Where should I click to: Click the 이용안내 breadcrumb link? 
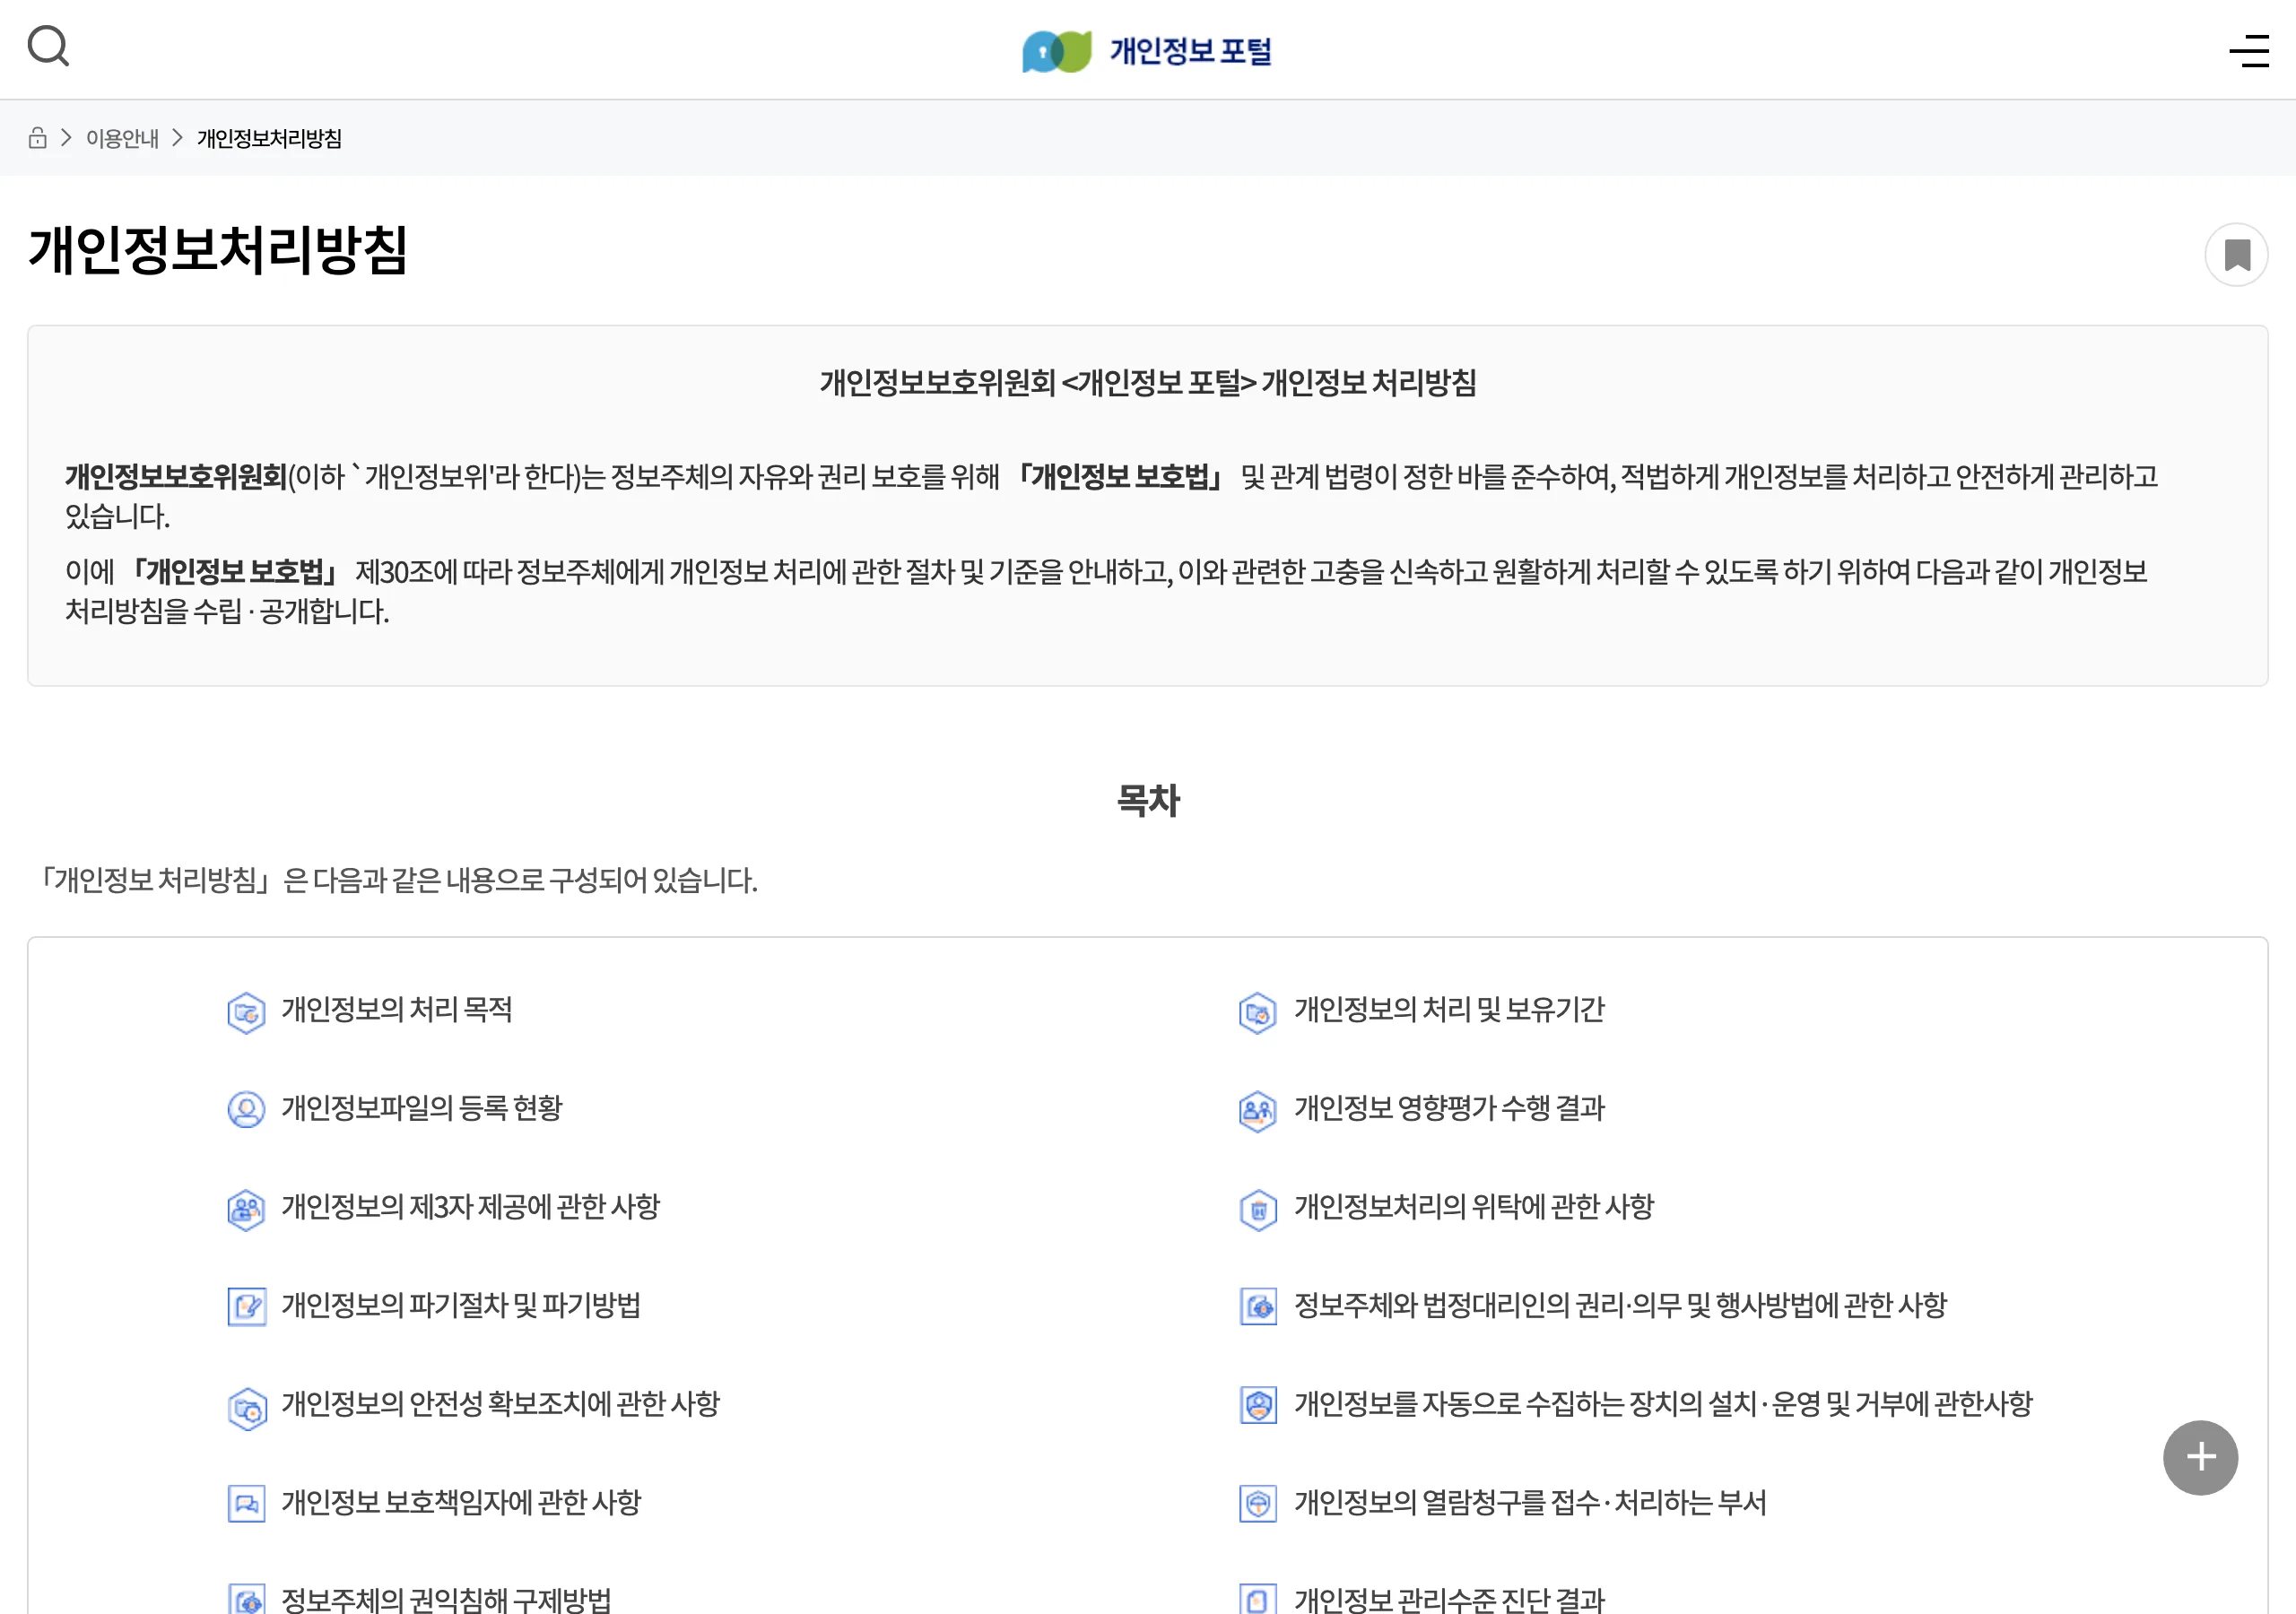pyautogui.click(x=122, y=138)
